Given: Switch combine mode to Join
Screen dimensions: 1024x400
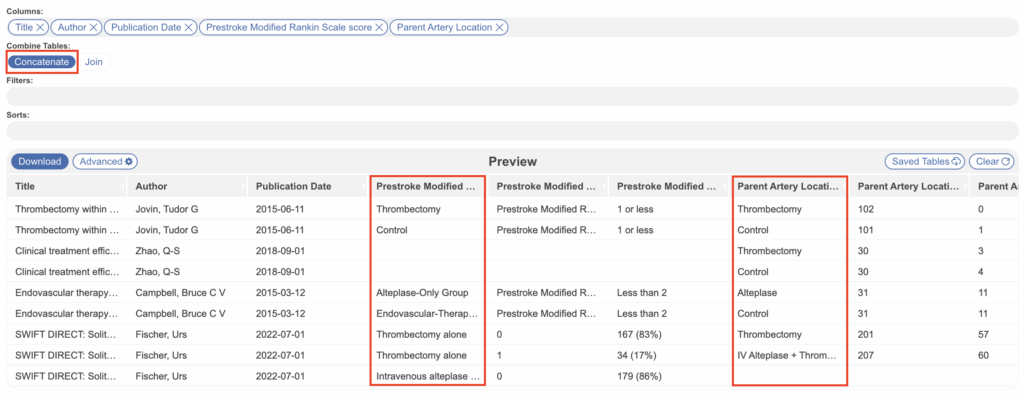Looking at the screenshot, I should pos(93,62).
